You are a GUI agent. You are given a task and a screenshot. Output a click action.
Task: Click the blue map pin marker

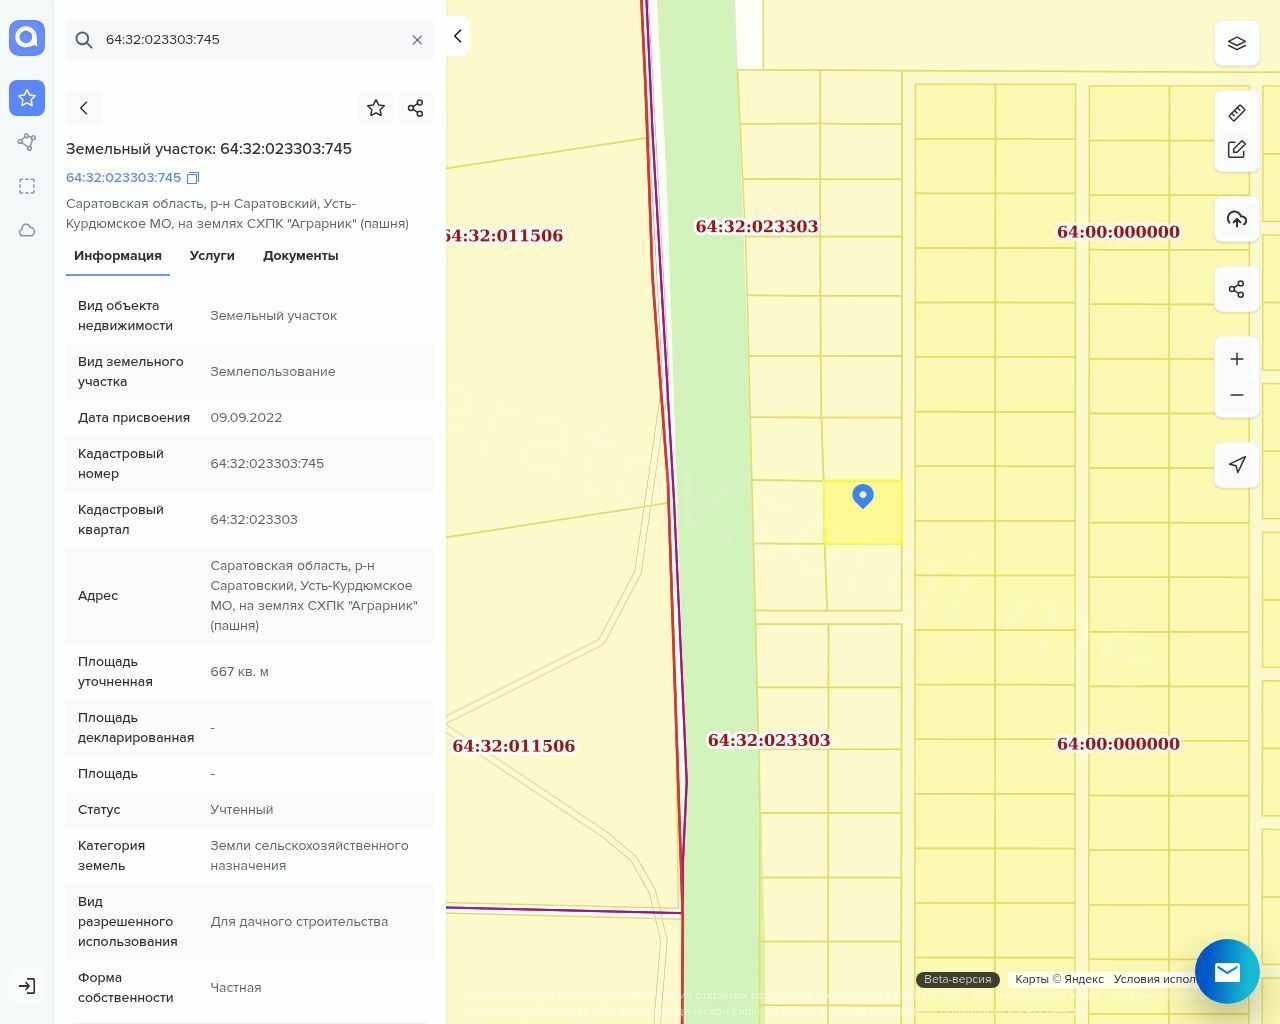(x=862, y=495)
